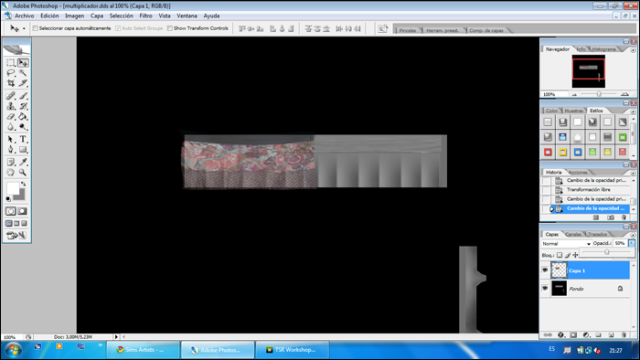Select the Lasso tool
Viewport: 640px width, 360px height.
(x=11, y=73)
